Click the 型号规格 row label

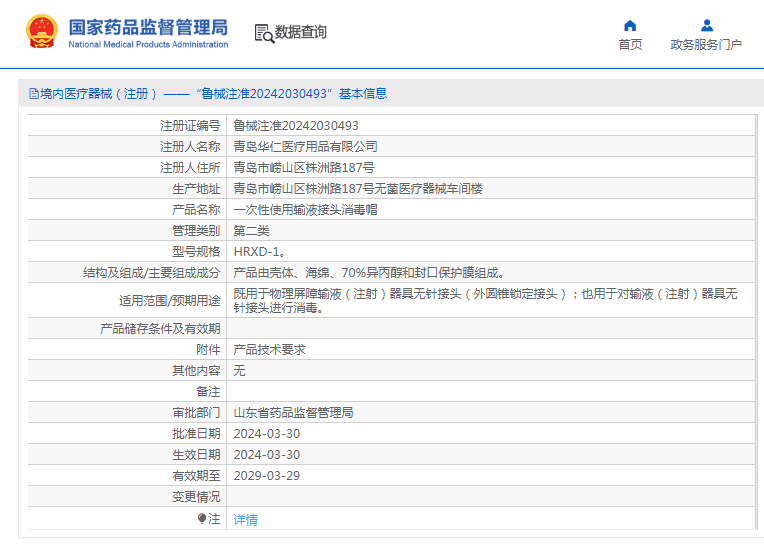pyautogui.click(x=196, y=251)
